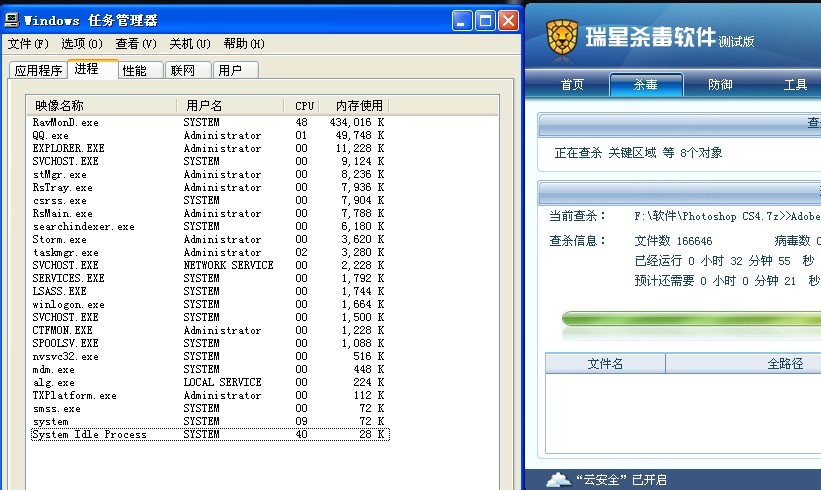Sort processes by 用户名 column header
821x490 pixels.
[x=230, y=106]
